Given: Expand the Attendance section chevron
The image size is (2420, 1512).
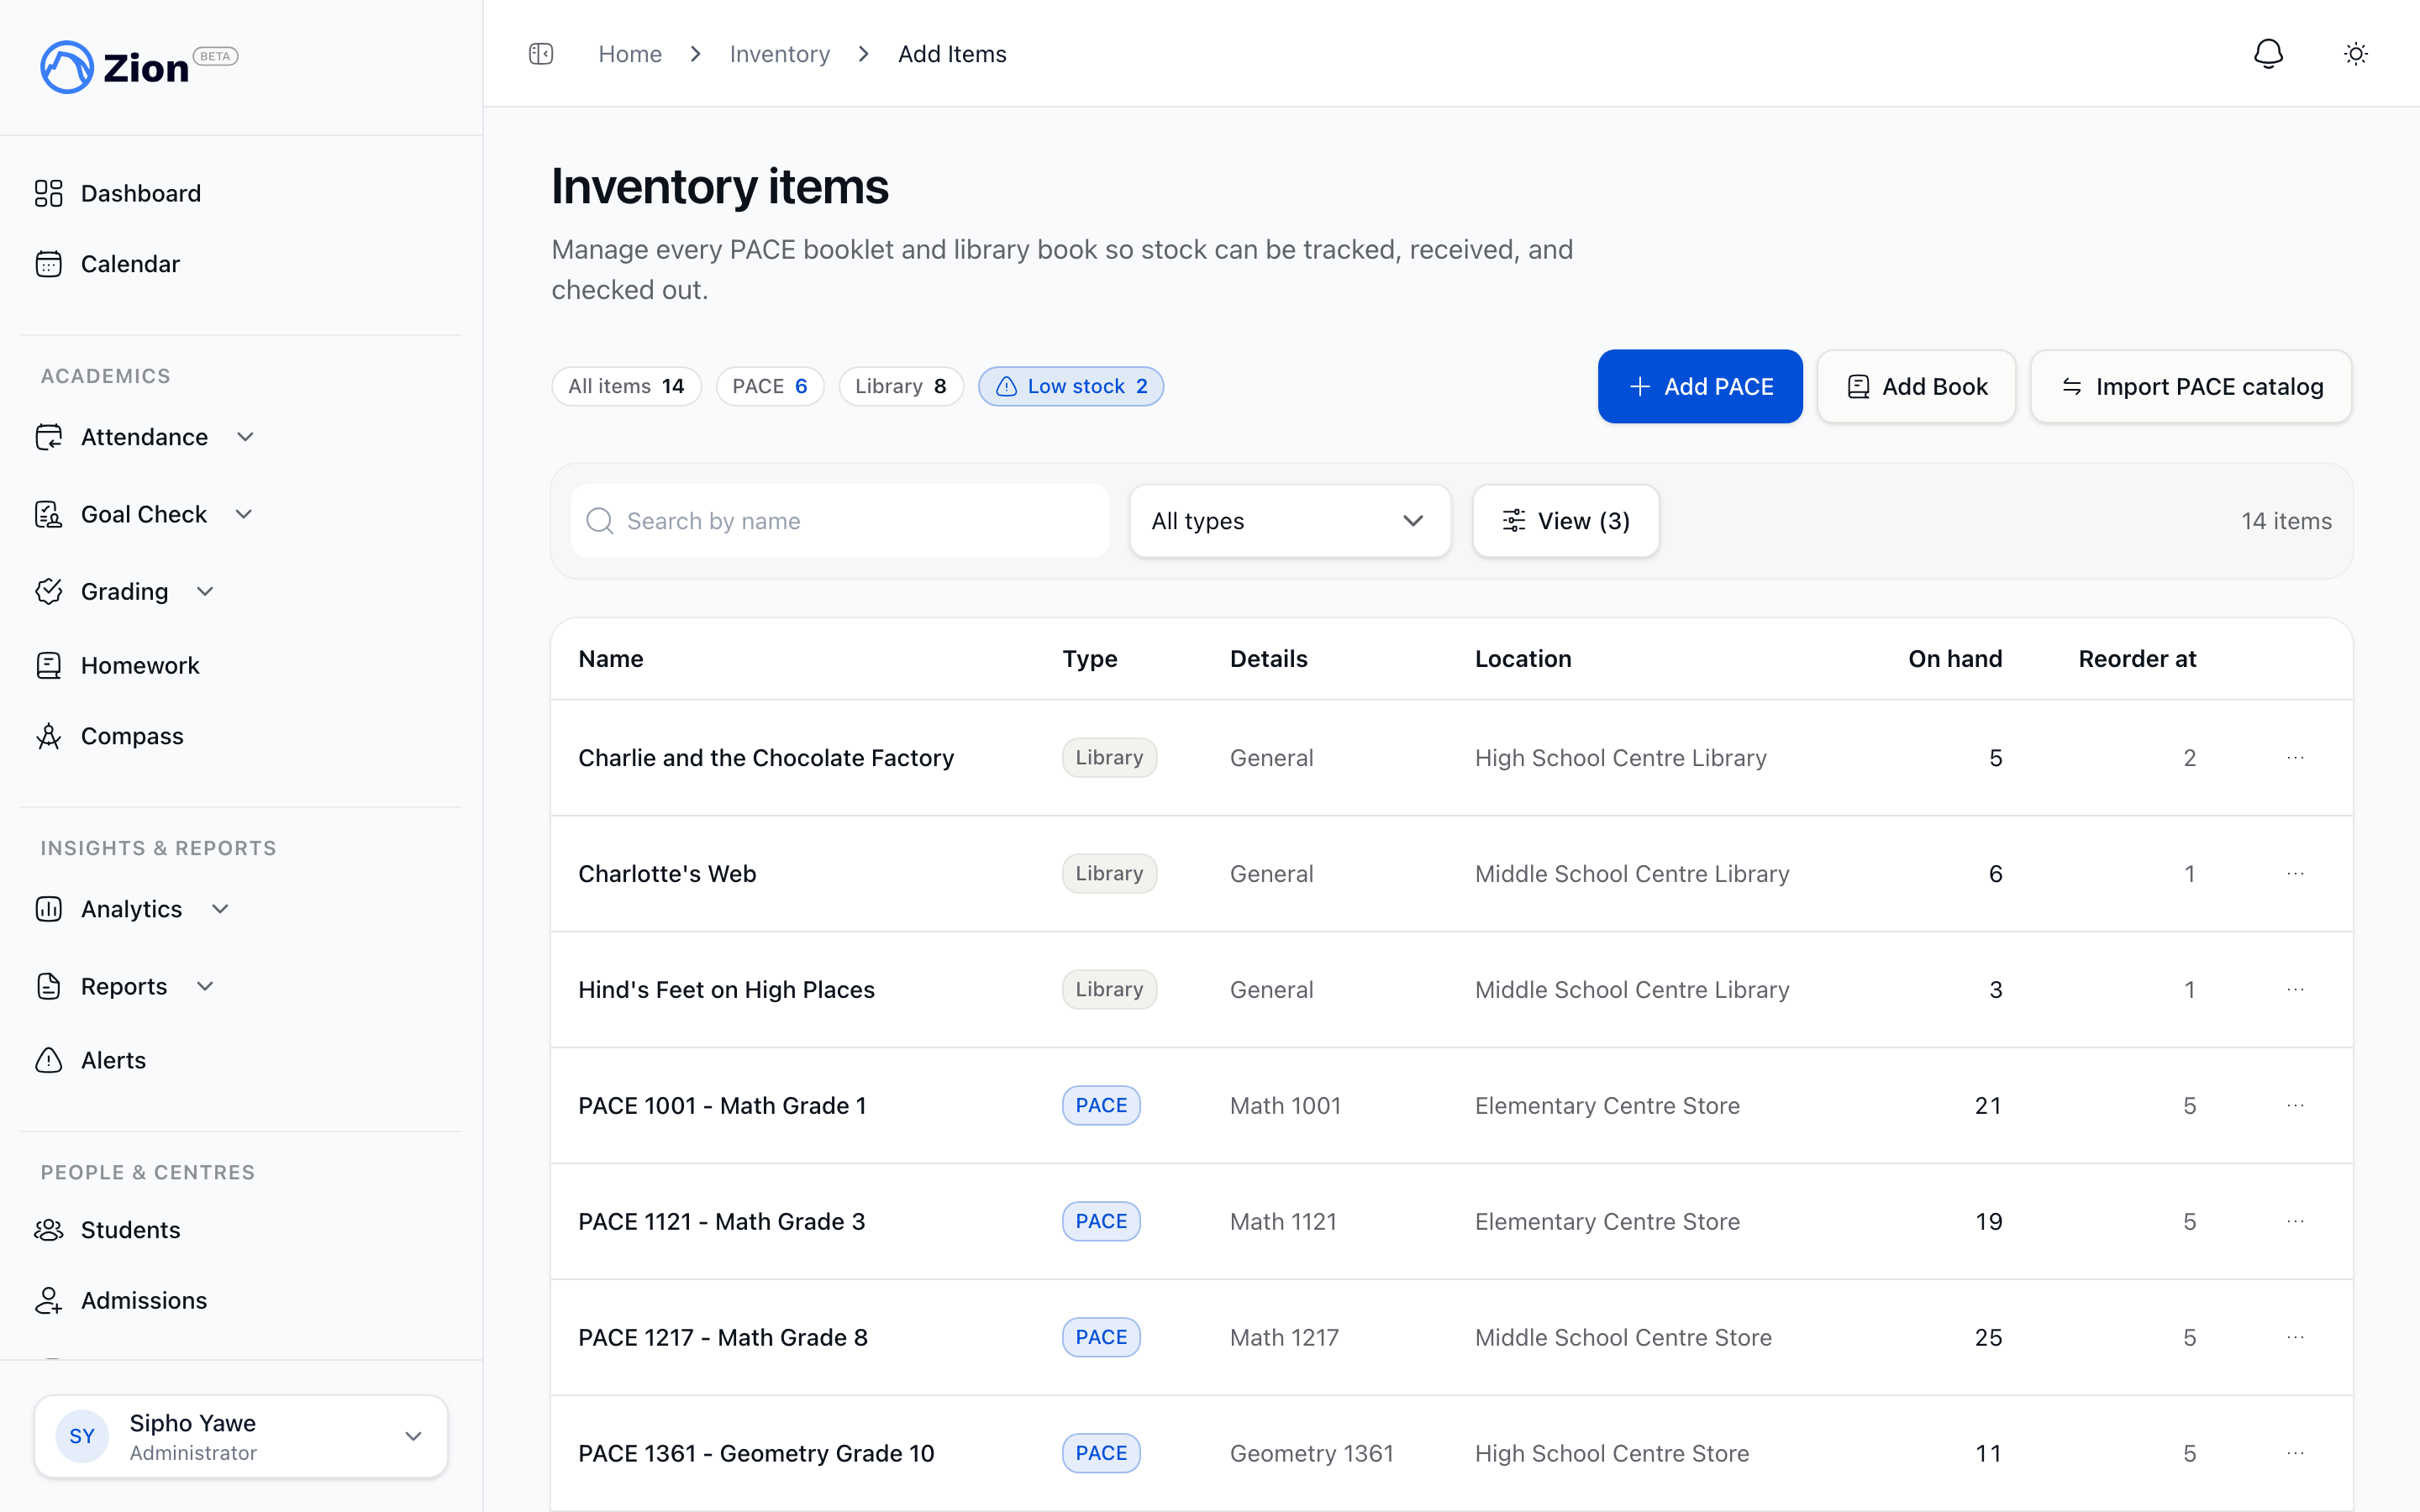Looking at the screenshot, I should pyautogui.click(x=246, y=437).
